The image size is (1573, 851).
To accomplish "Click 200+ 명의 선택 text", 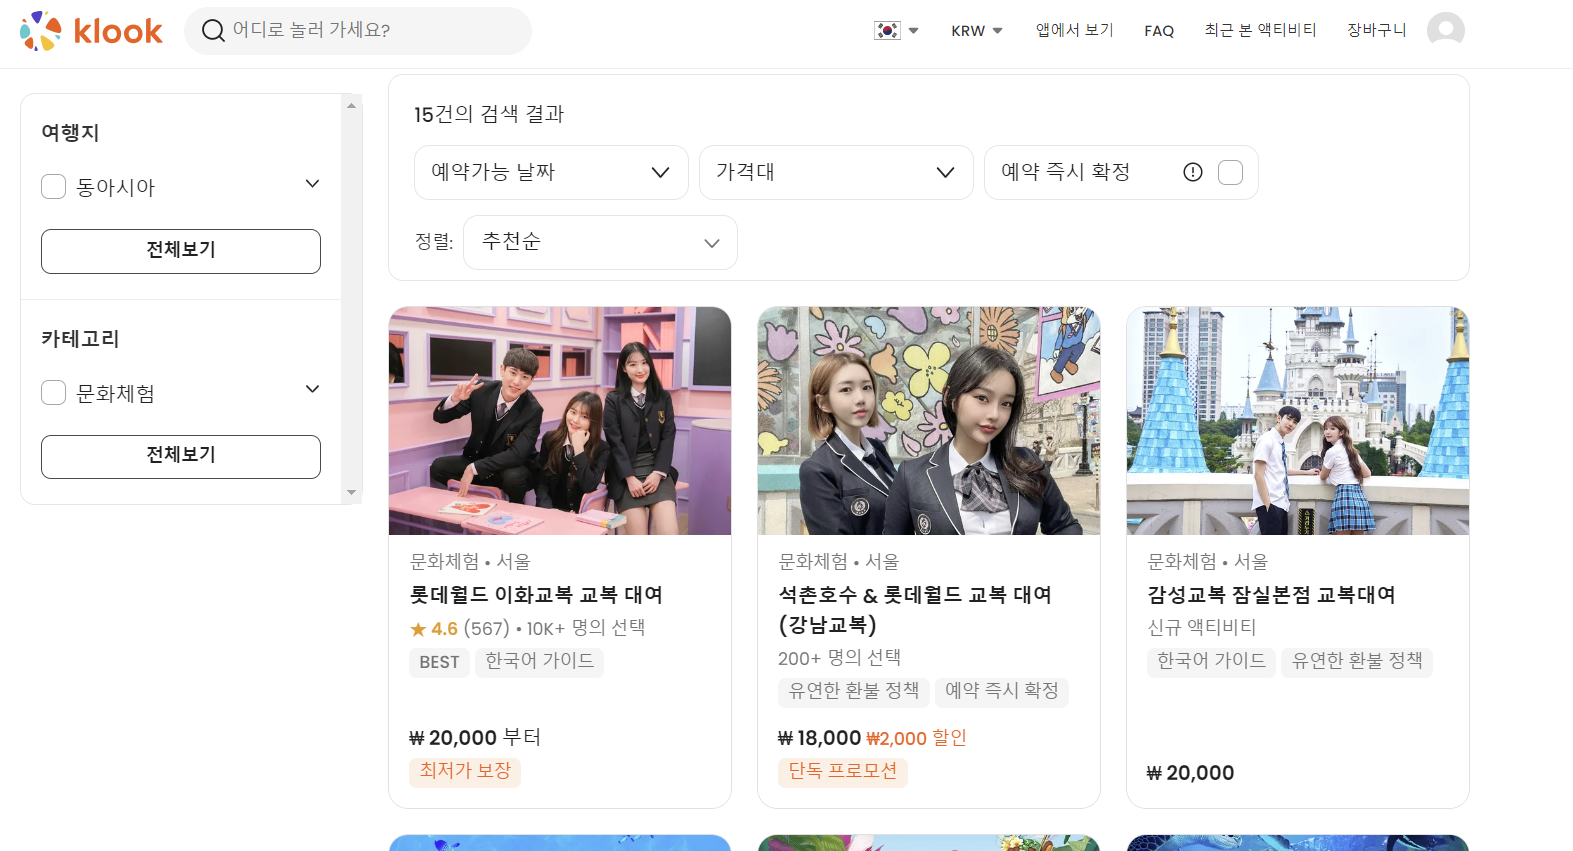I will coord(839,658).
